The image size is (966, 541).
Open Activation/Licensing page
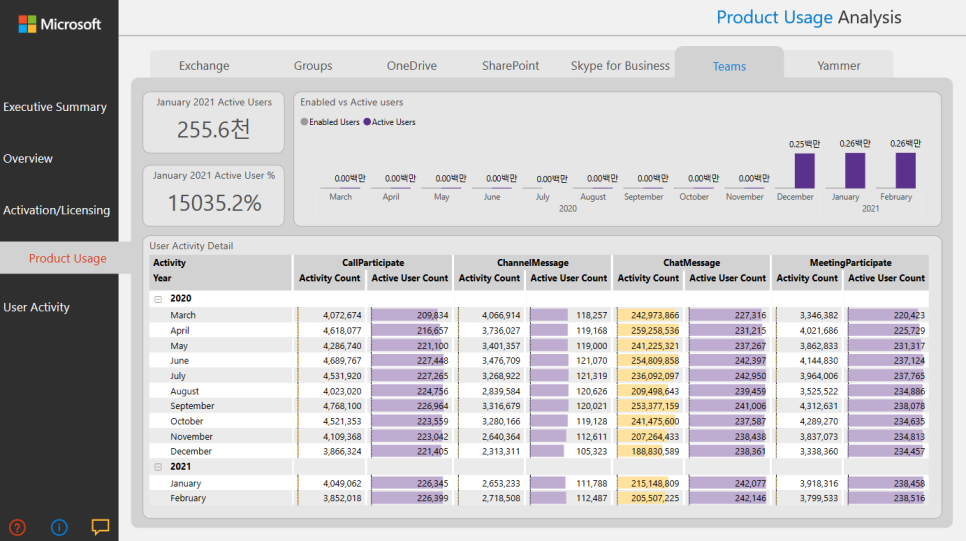point(57,210)
